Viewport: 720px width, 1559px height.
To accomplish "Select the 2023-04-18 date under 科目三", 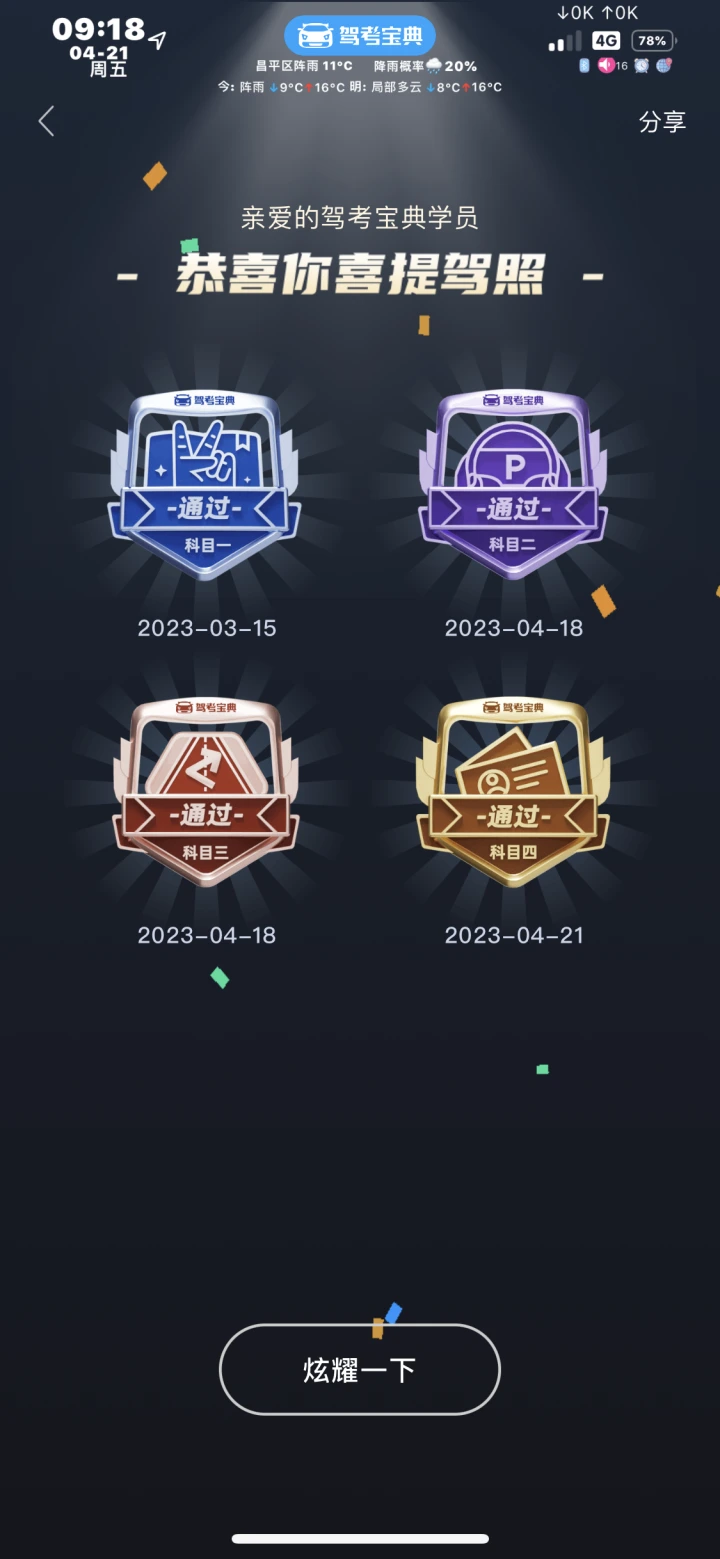I will [x=207, y=935].
